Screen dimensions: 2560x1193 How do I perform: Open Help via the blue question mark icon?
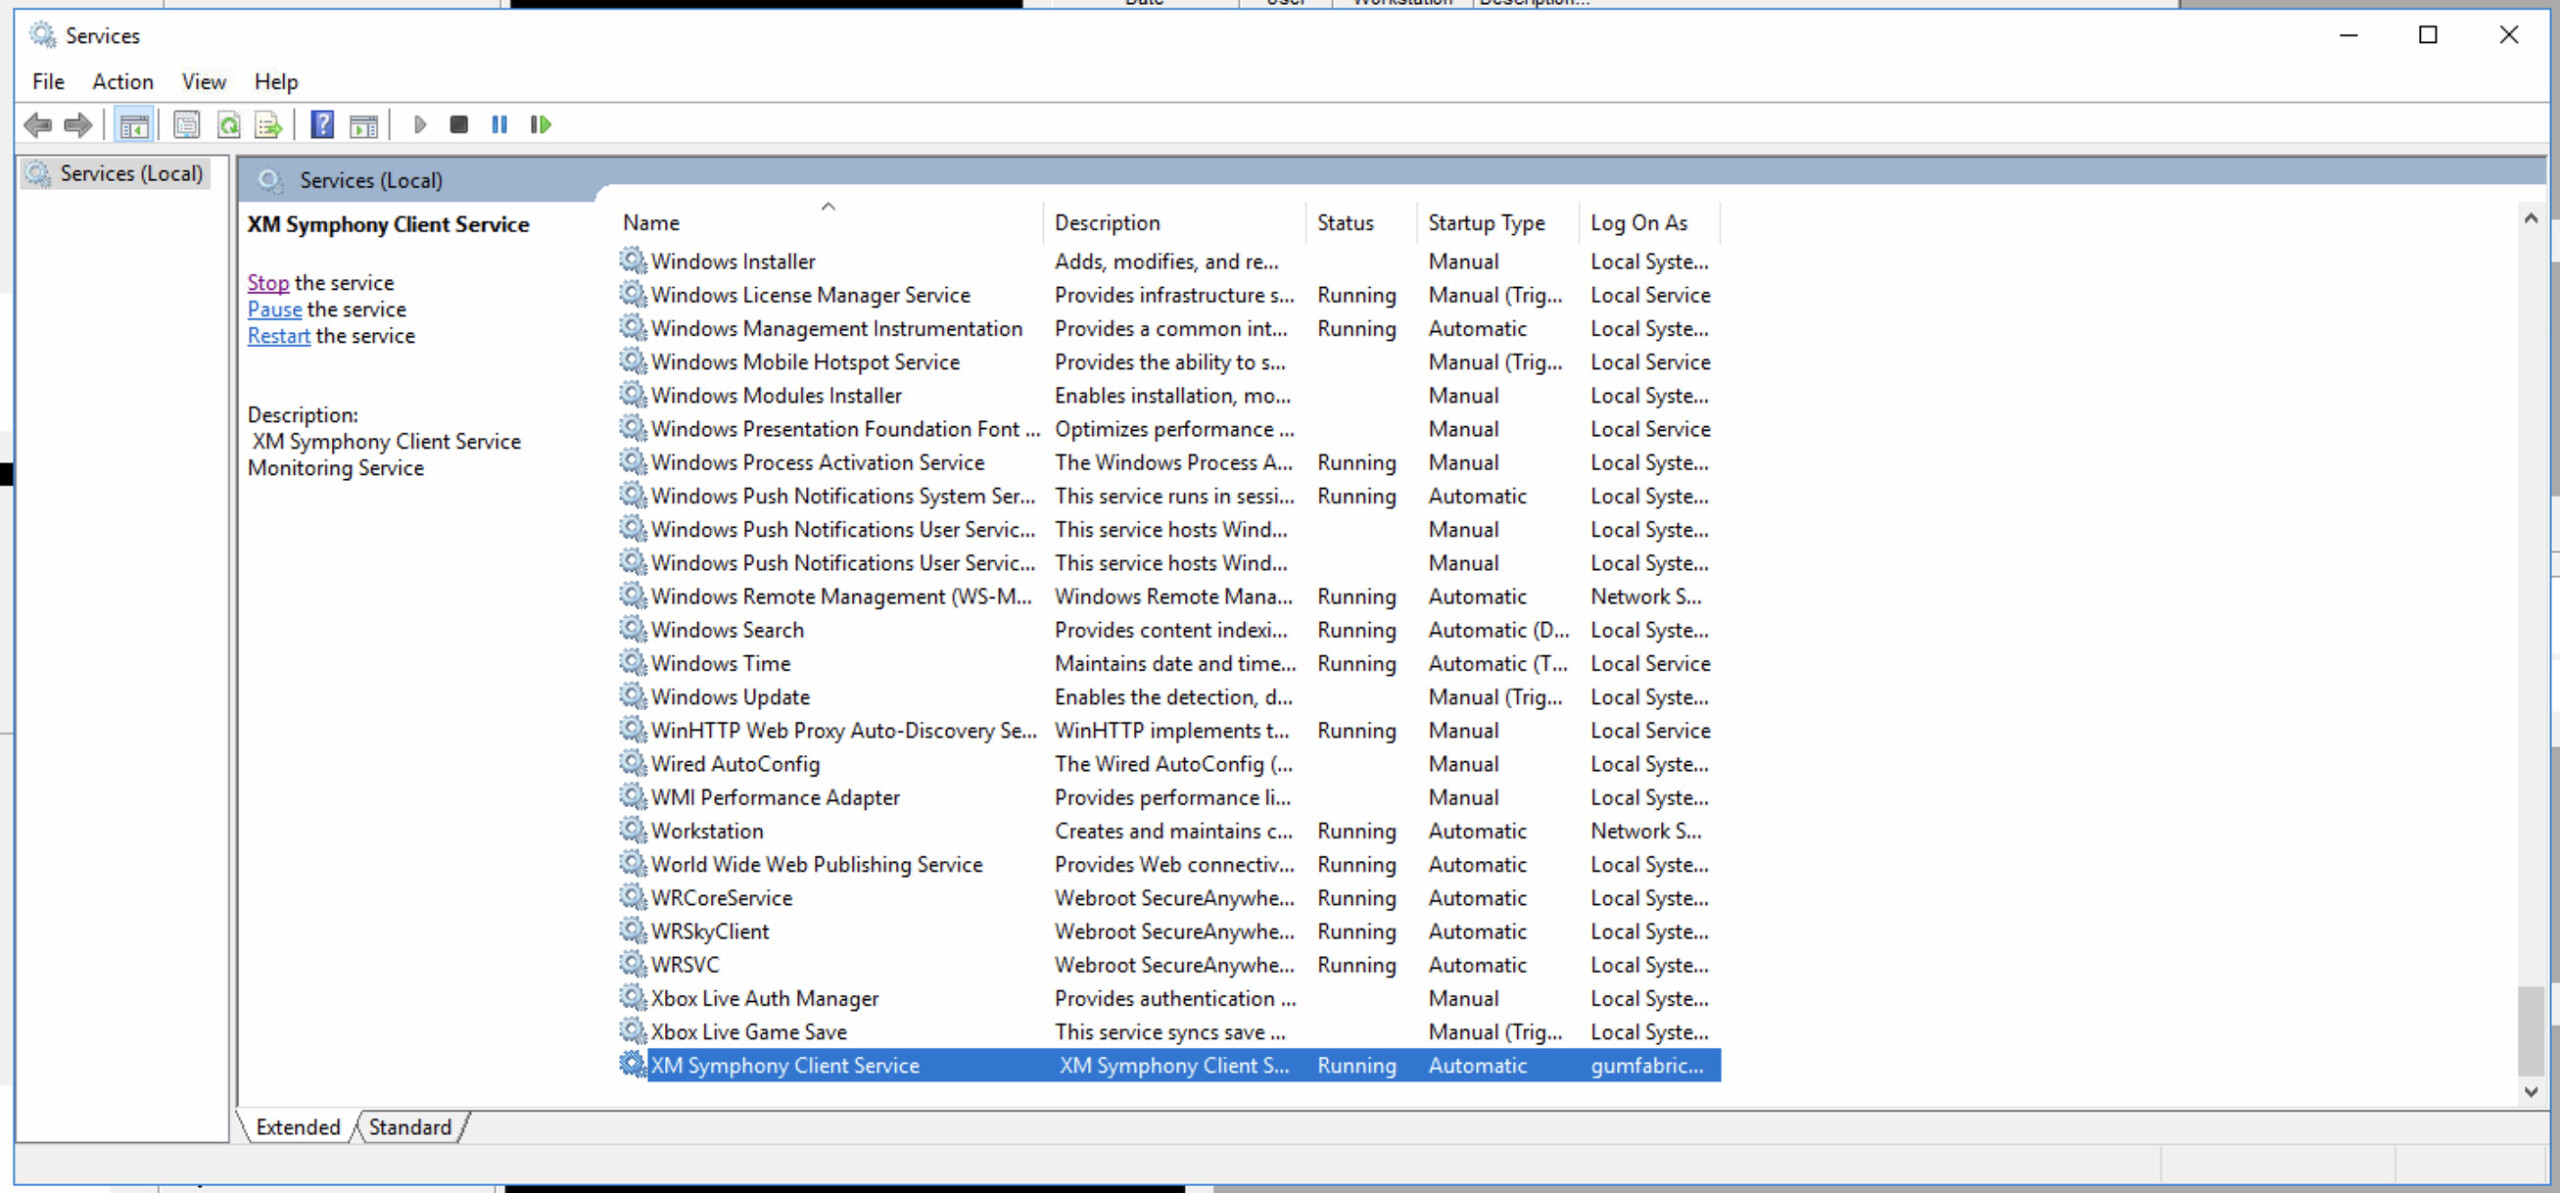coord(322,125)
